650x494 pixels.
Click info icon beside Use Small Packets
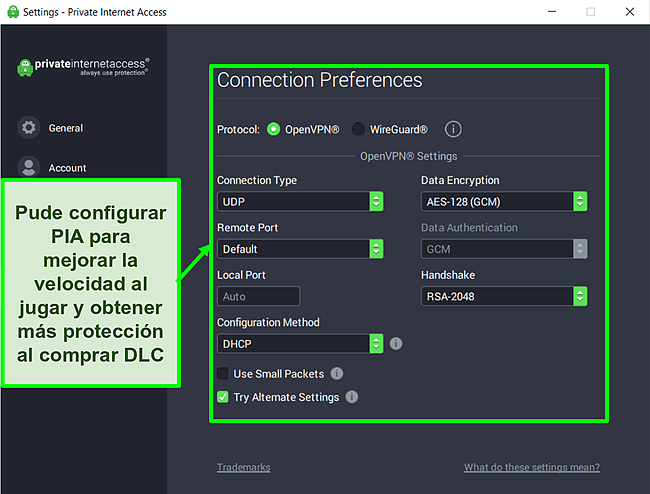[337, 374]
